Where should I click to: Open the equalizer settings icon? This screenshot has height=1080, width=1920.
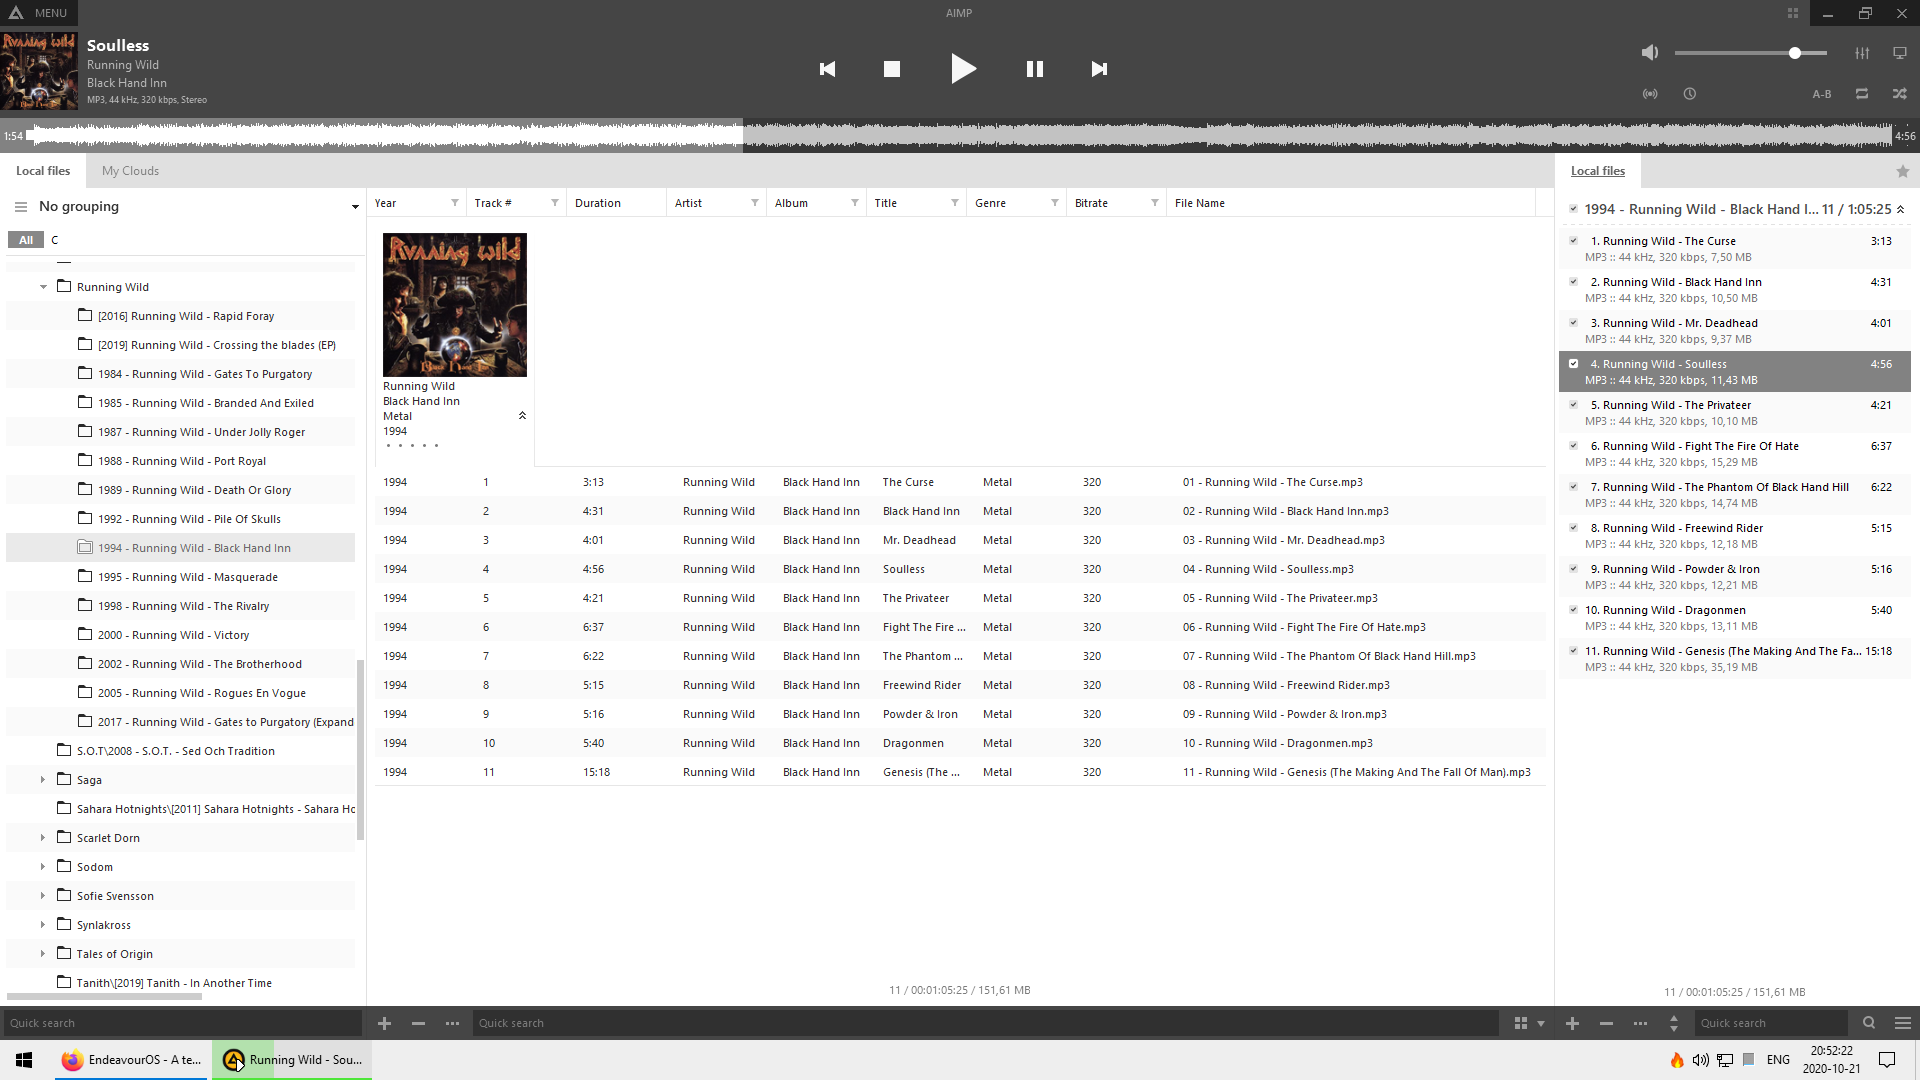(1862, 53)
